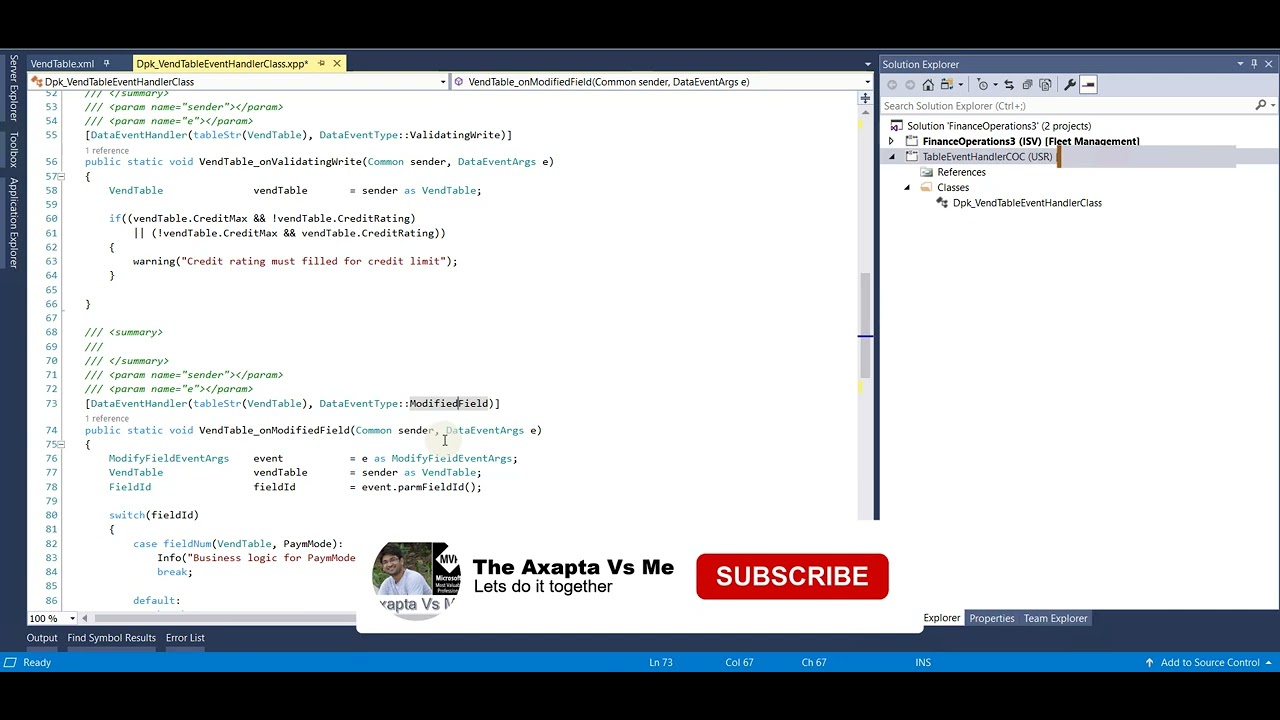Open Toolbox side tab
The image size is (1280, 720).
pyautogui.click(x=13, y=149)
